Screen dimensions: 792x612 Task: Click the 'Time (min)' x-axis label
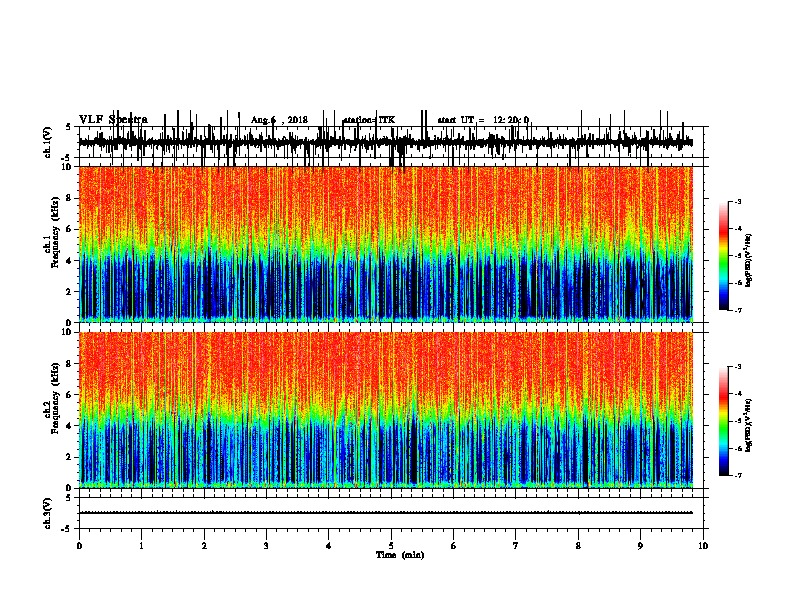click(x=400, y=555)
